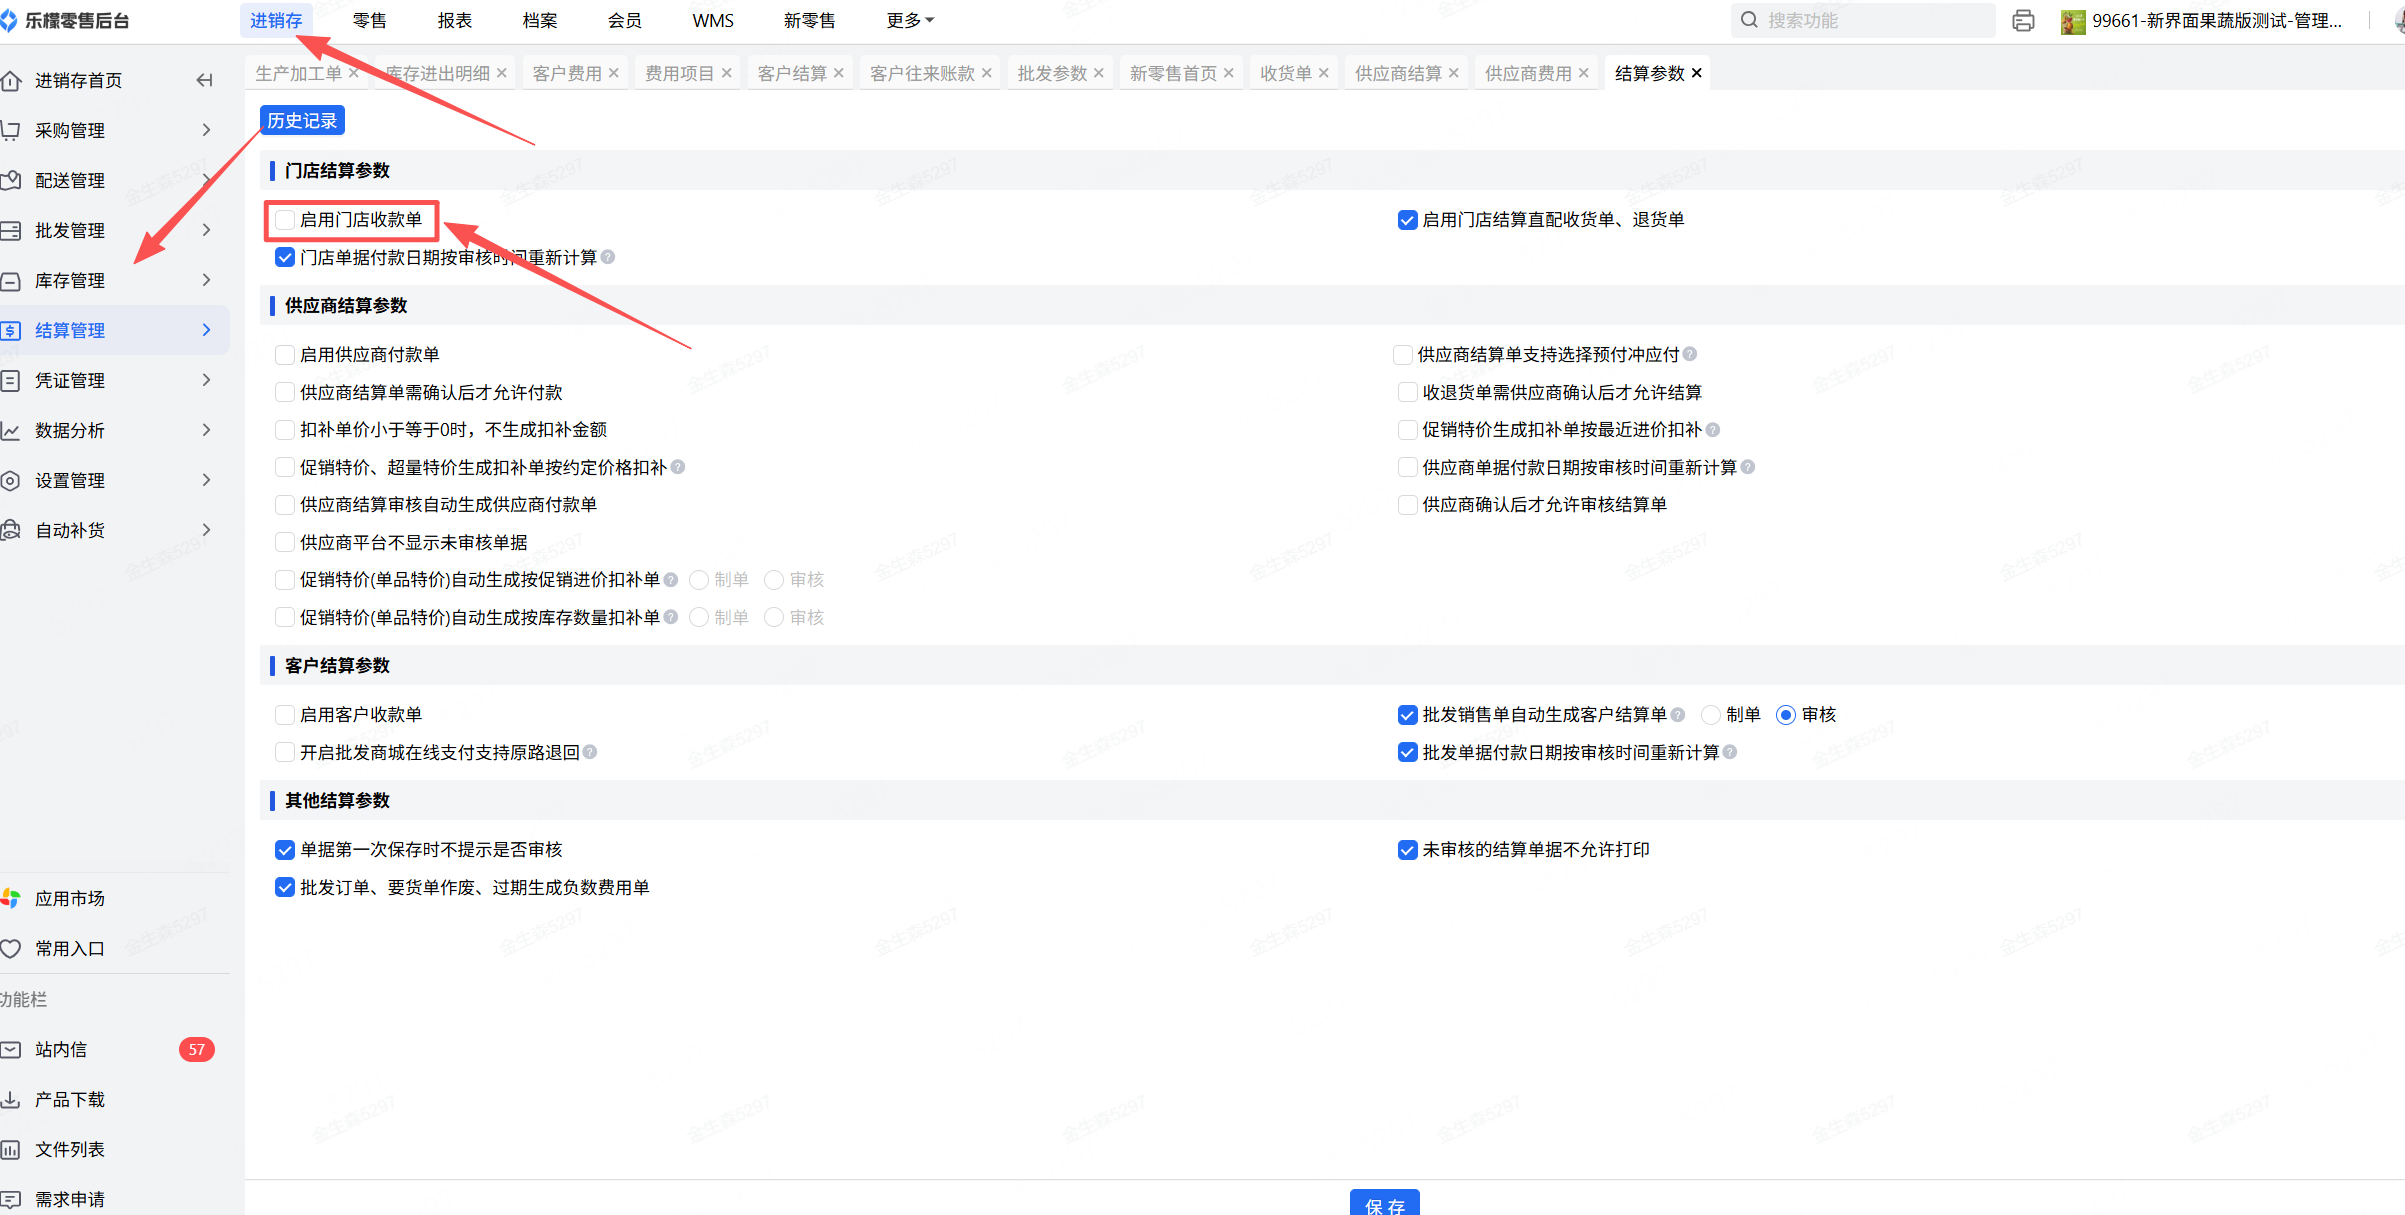Open 常用入口 heart icon entry
Image resolution: width=2405 pixels, height=1215 pixels.
click(12, 948)
